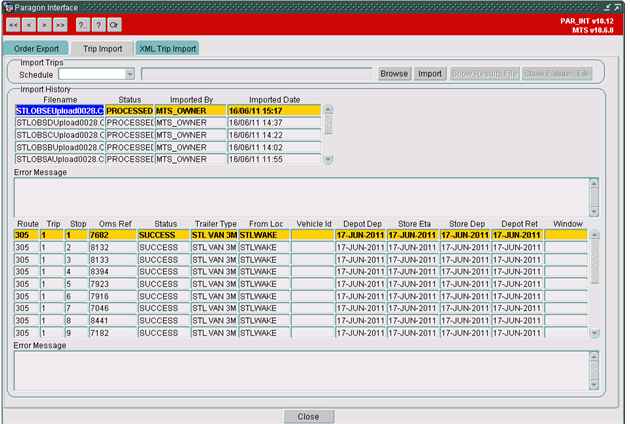Image resolution: width=630 pixels, height=424 pixels.
Task: Click the import file path field
Action: coord(257,74)
